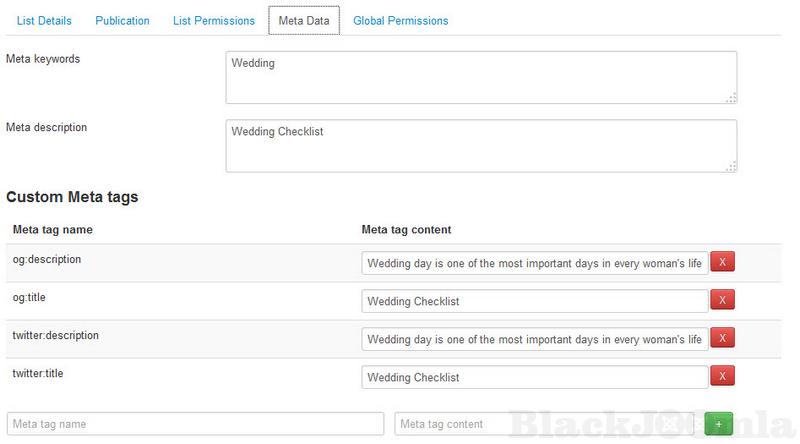Edit the og:description content field
This screenshot has width=800, height=444.
coord(534,264)
